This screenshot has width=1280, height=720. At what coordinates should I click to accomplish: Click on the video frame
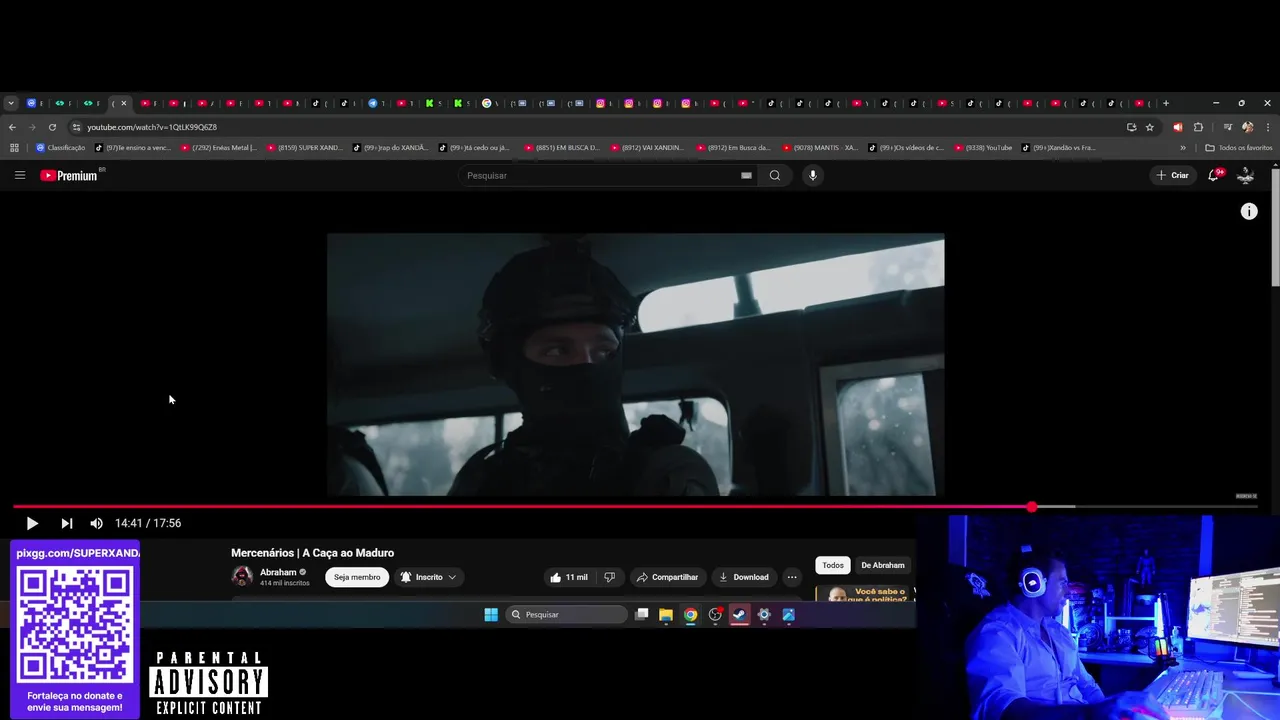click(x=635, y=365)
